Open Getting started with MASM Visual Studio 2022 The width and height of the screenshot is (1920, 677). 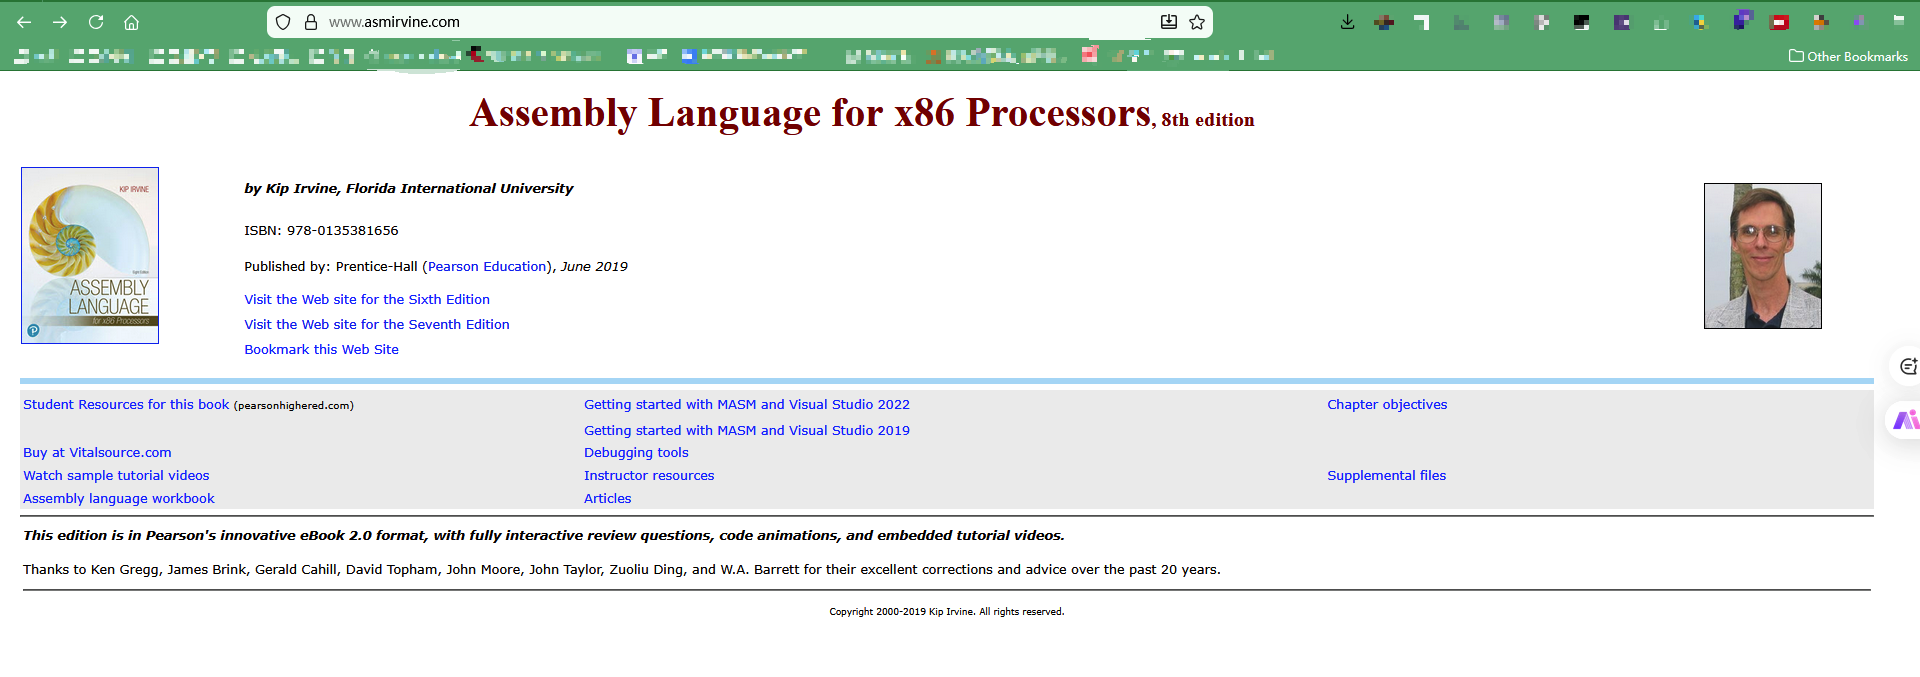point(747,404)
